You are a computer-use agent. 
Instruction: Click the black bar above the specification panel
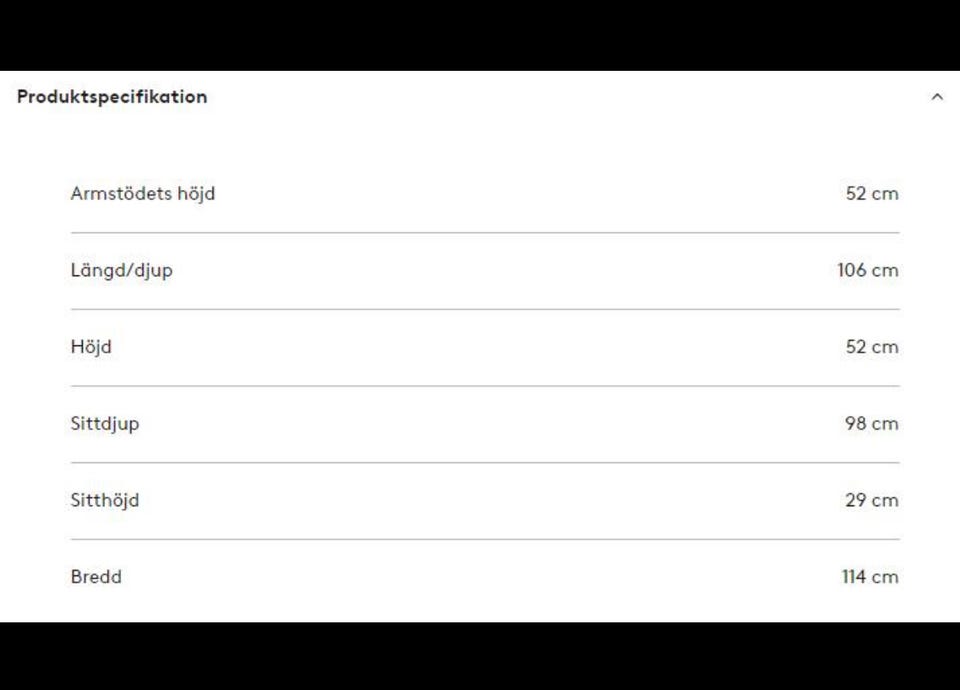[480, 35]
